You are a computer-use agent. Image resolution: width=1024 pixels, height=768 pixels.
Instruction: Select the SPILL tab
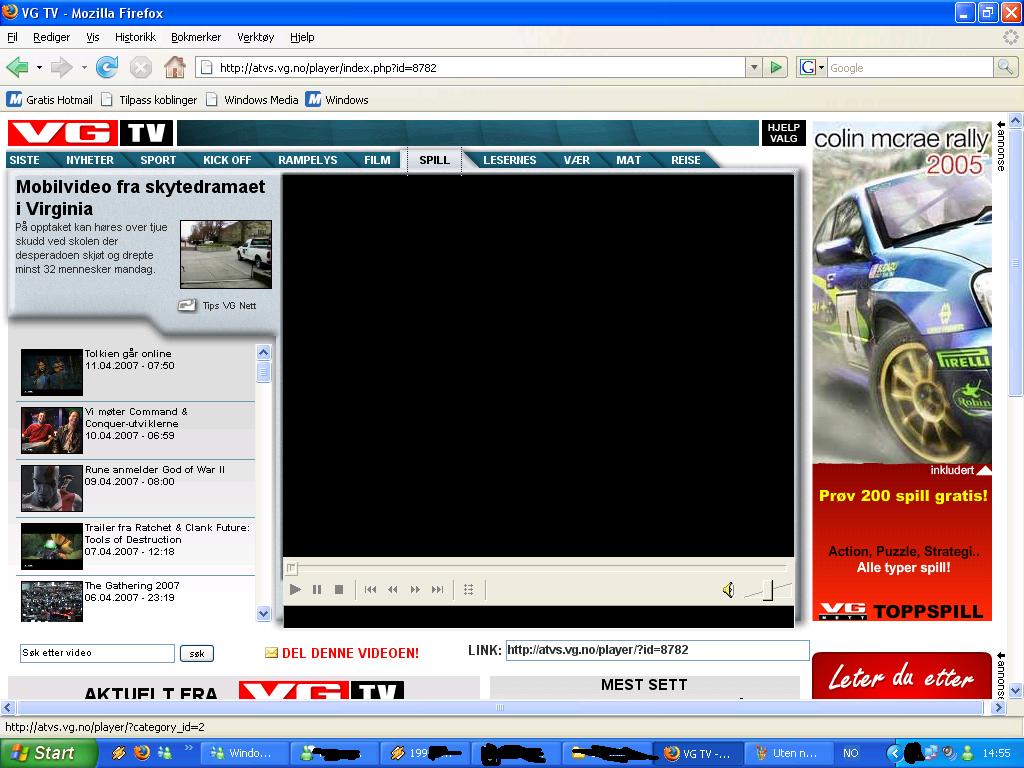pos(434,160)
